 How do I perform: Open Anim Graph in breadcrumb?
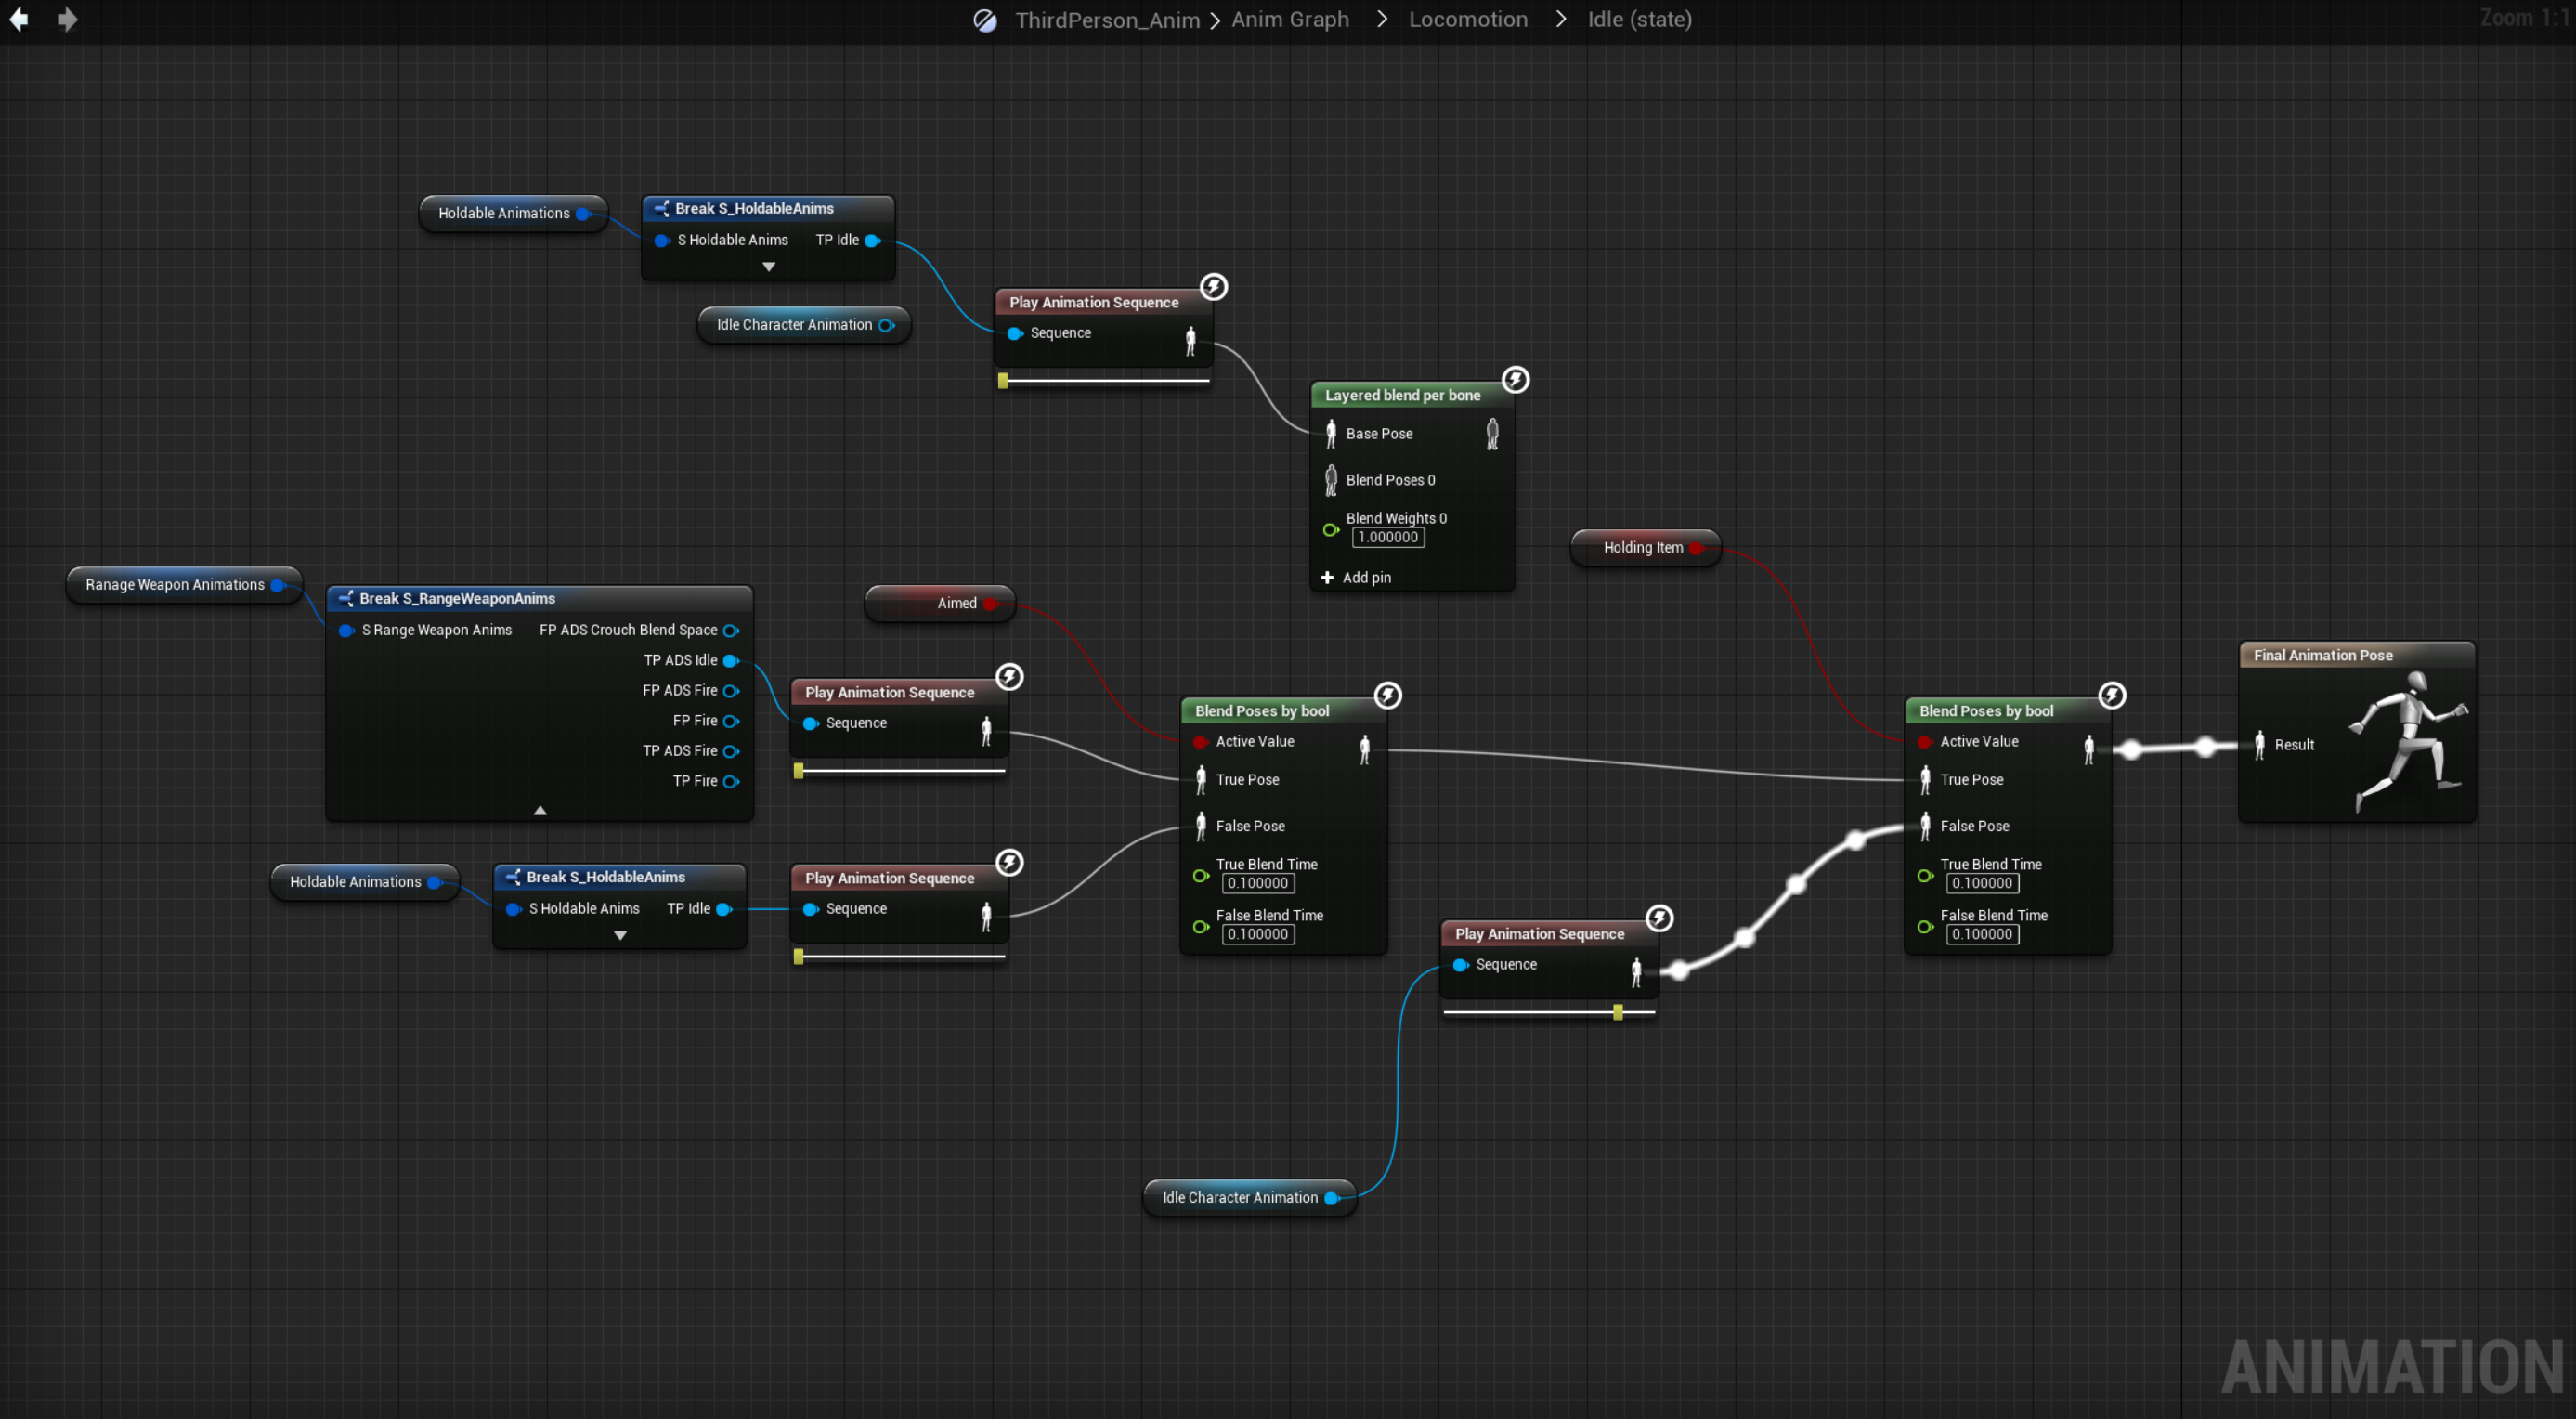click(x=1289, y=19)
